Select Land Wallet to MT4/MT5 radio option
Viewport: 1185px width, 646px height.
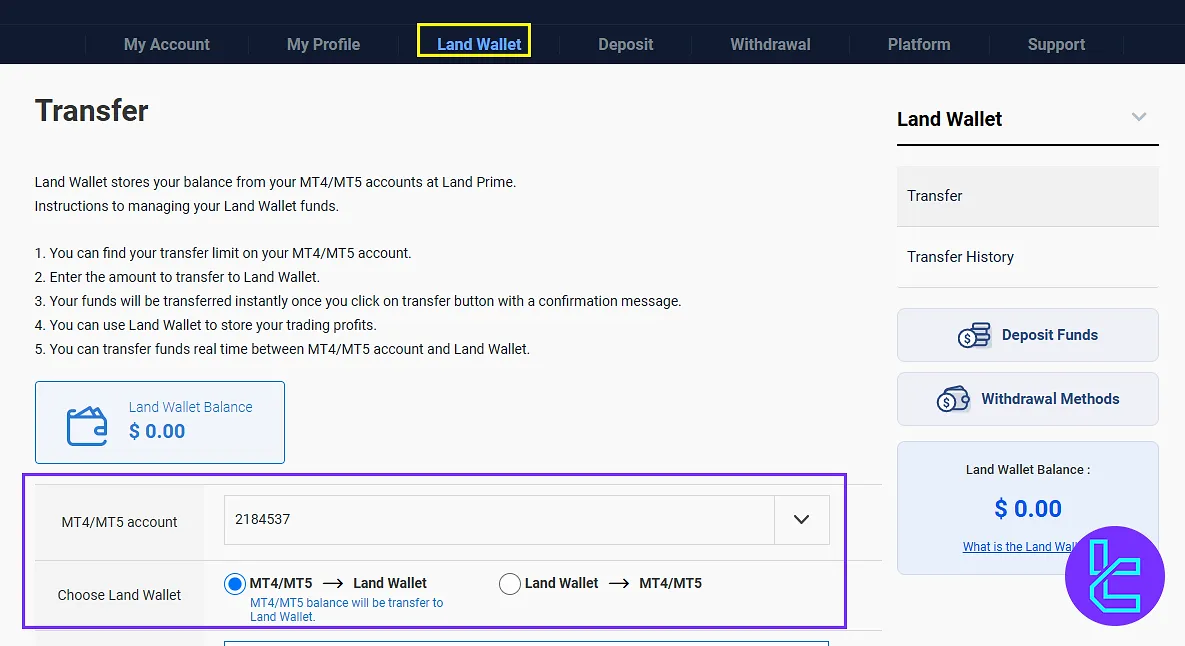[510, 584]
